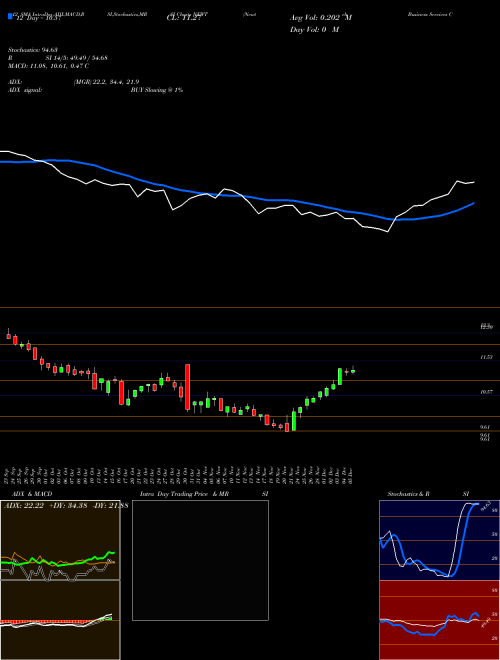Open the MACD histogram panel below ADX

pyautogui.click(x=60, y=620)
